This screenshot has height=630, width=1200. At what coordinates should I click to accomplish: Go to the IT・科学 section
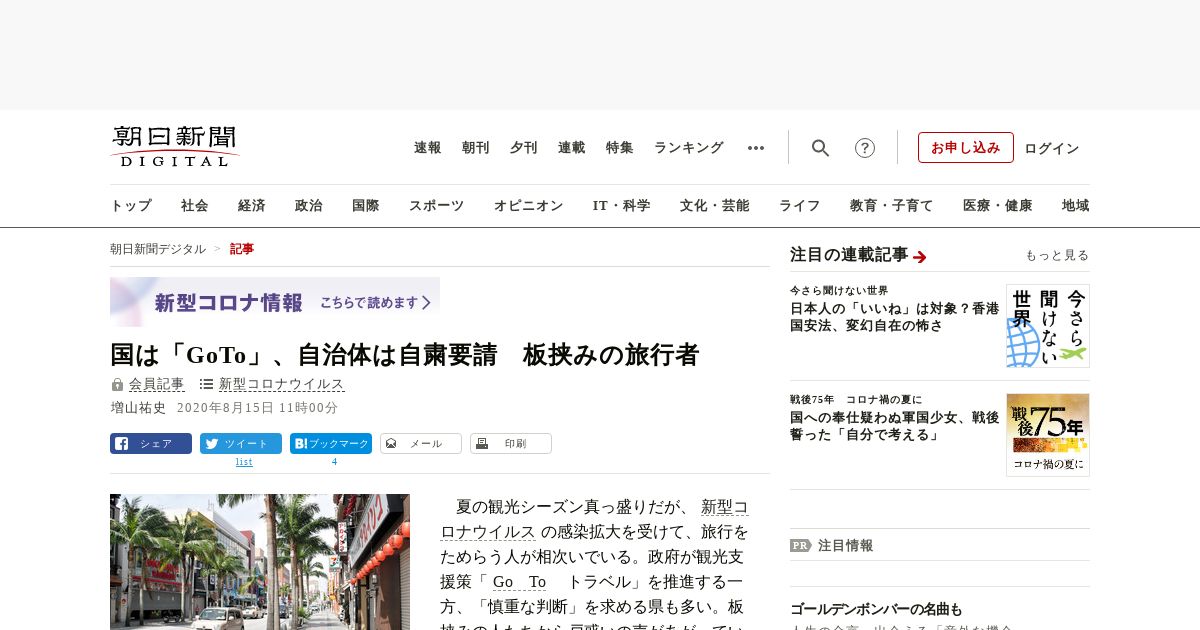coord(622,206)
